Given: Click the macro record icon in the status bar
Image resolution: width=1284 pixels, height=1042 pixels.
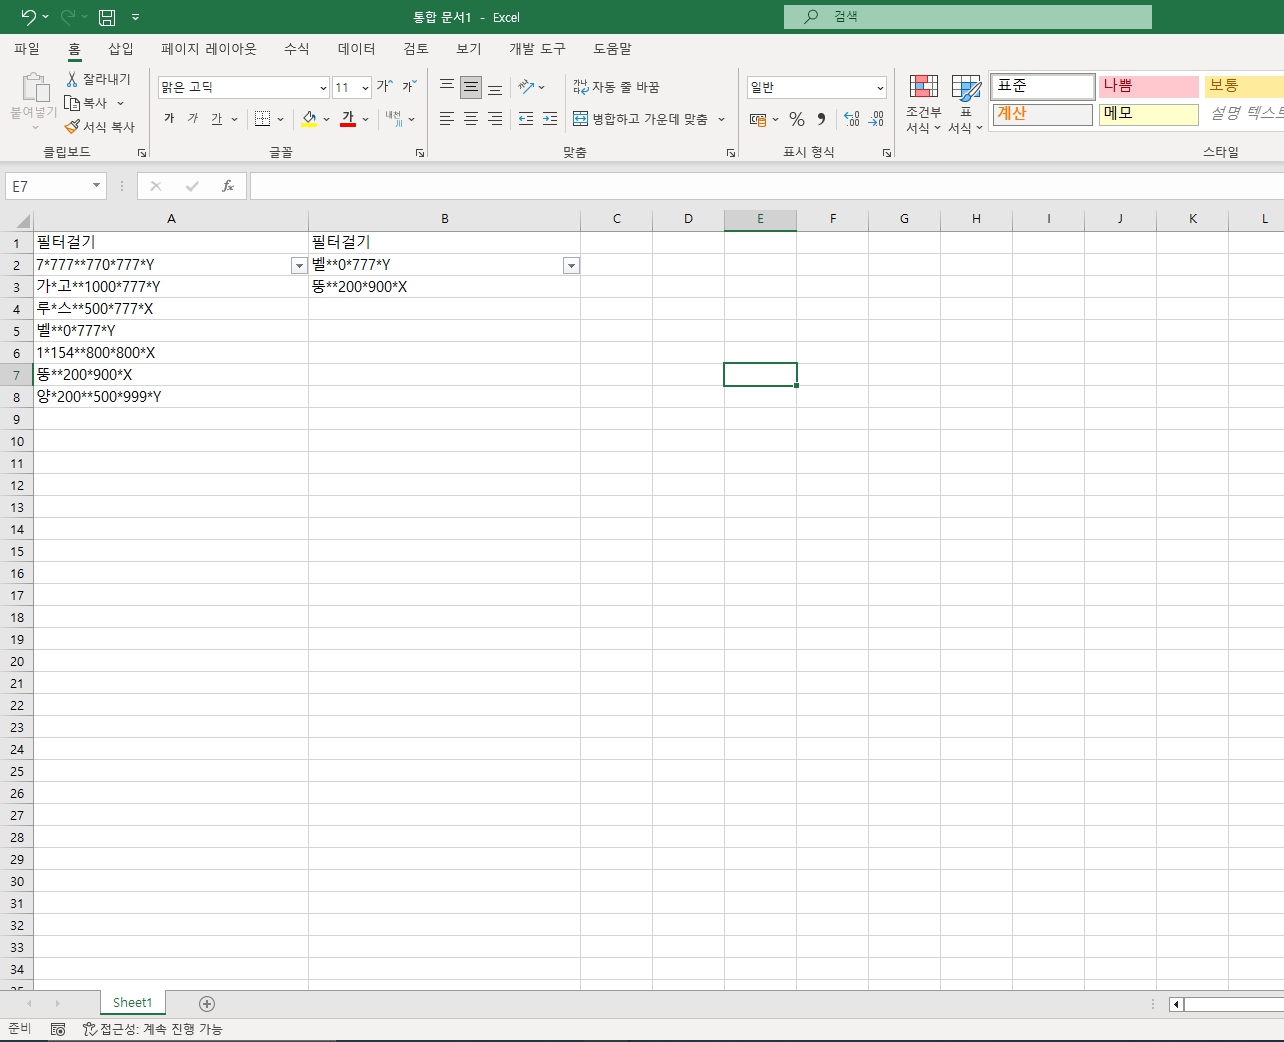Looking at the screenshot, I should pyautogui.click(x=58, y=1029).
